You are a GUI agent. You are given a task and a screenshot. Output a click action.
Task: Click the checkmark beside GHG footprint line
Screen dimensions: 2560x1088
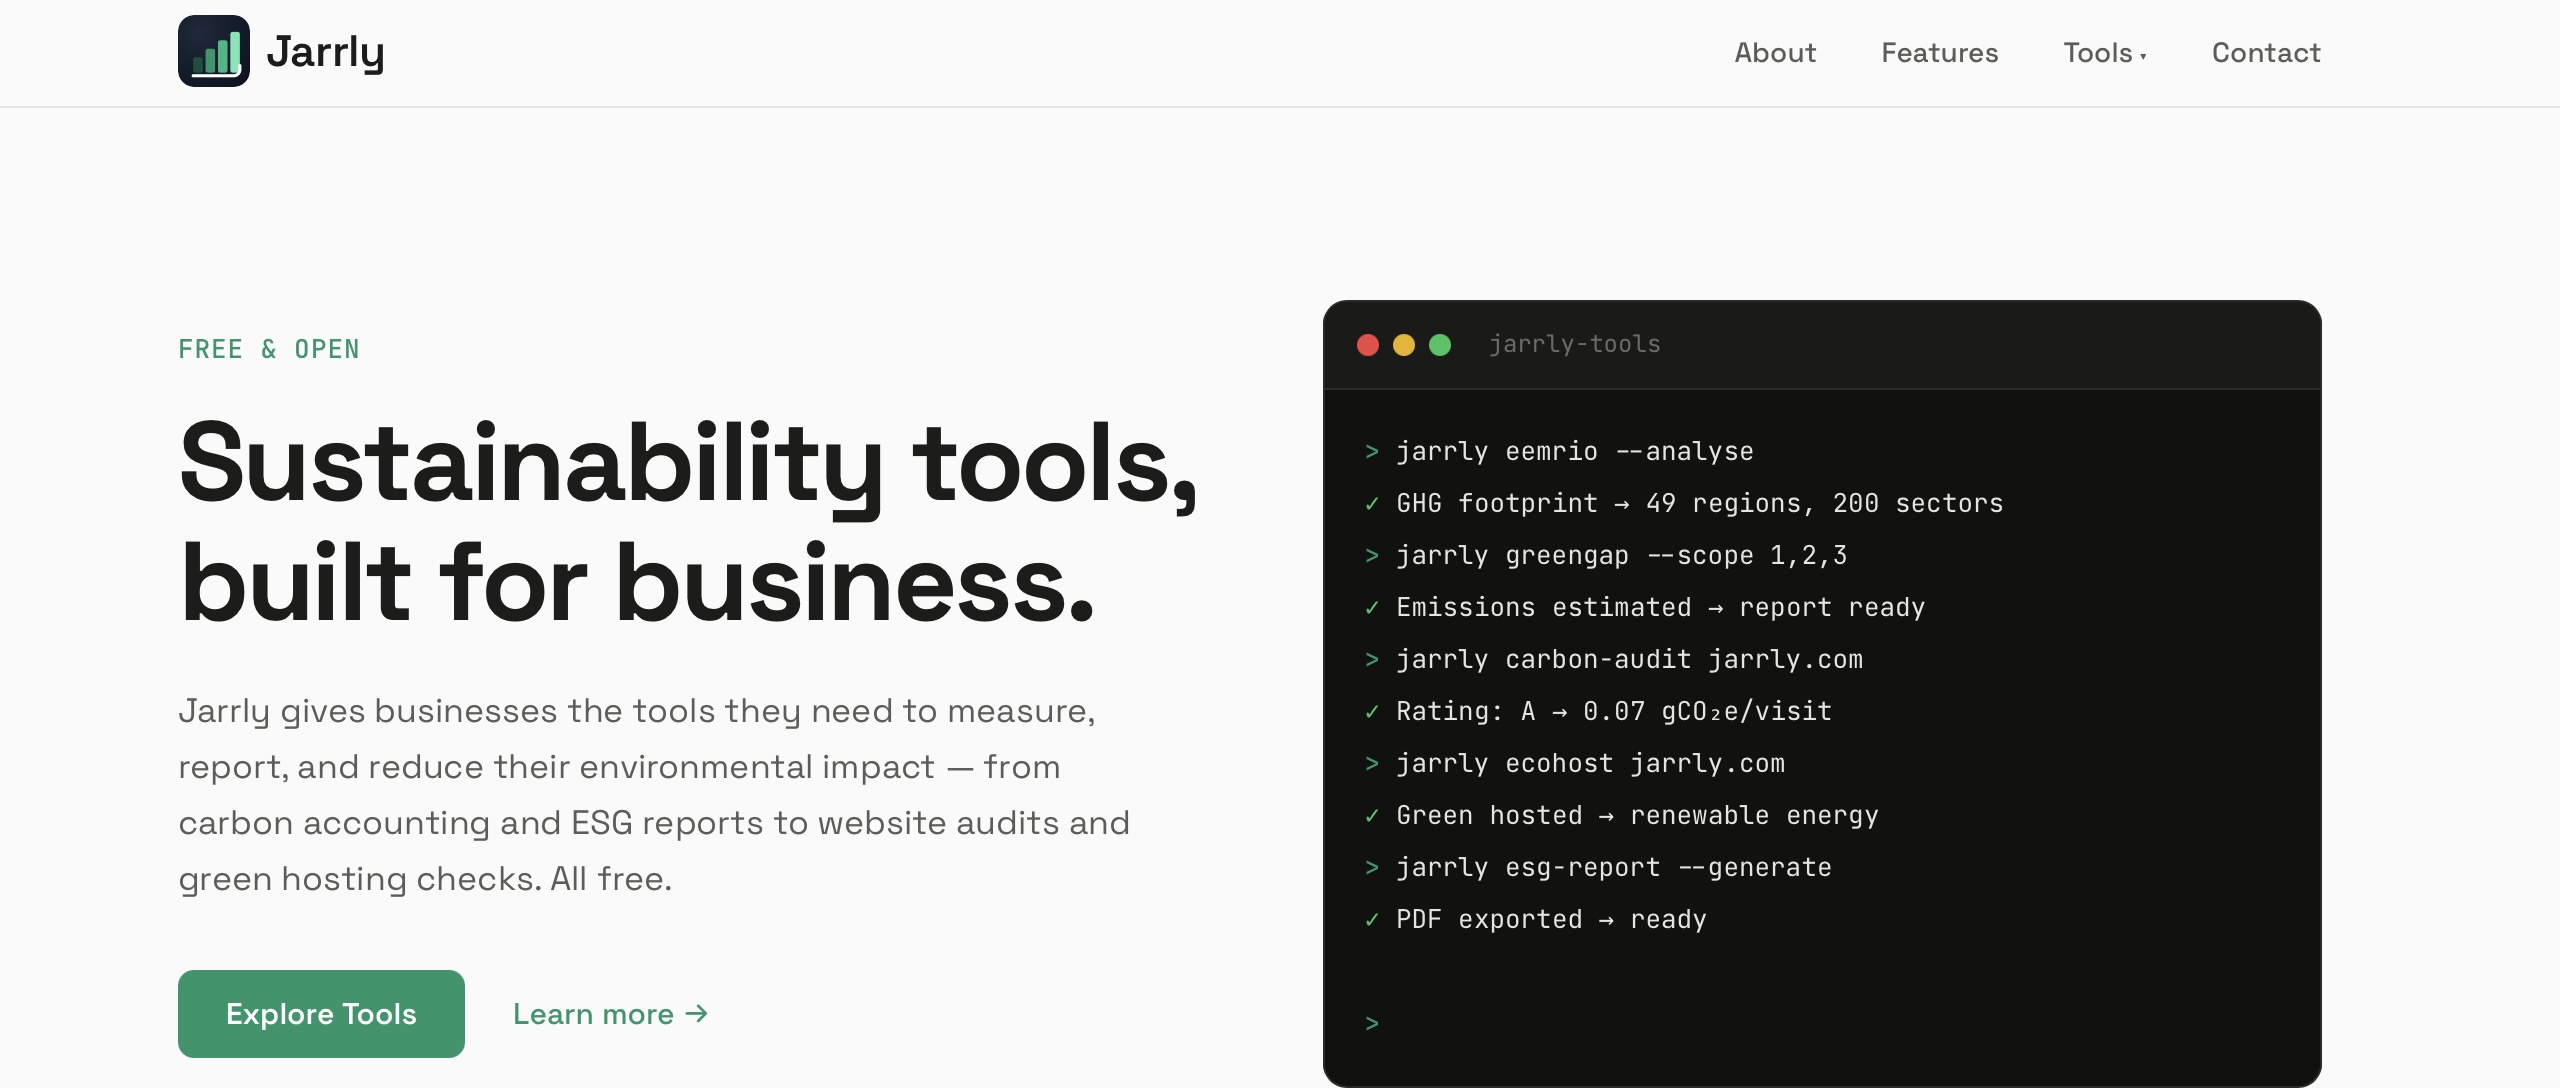point(1370,505)
